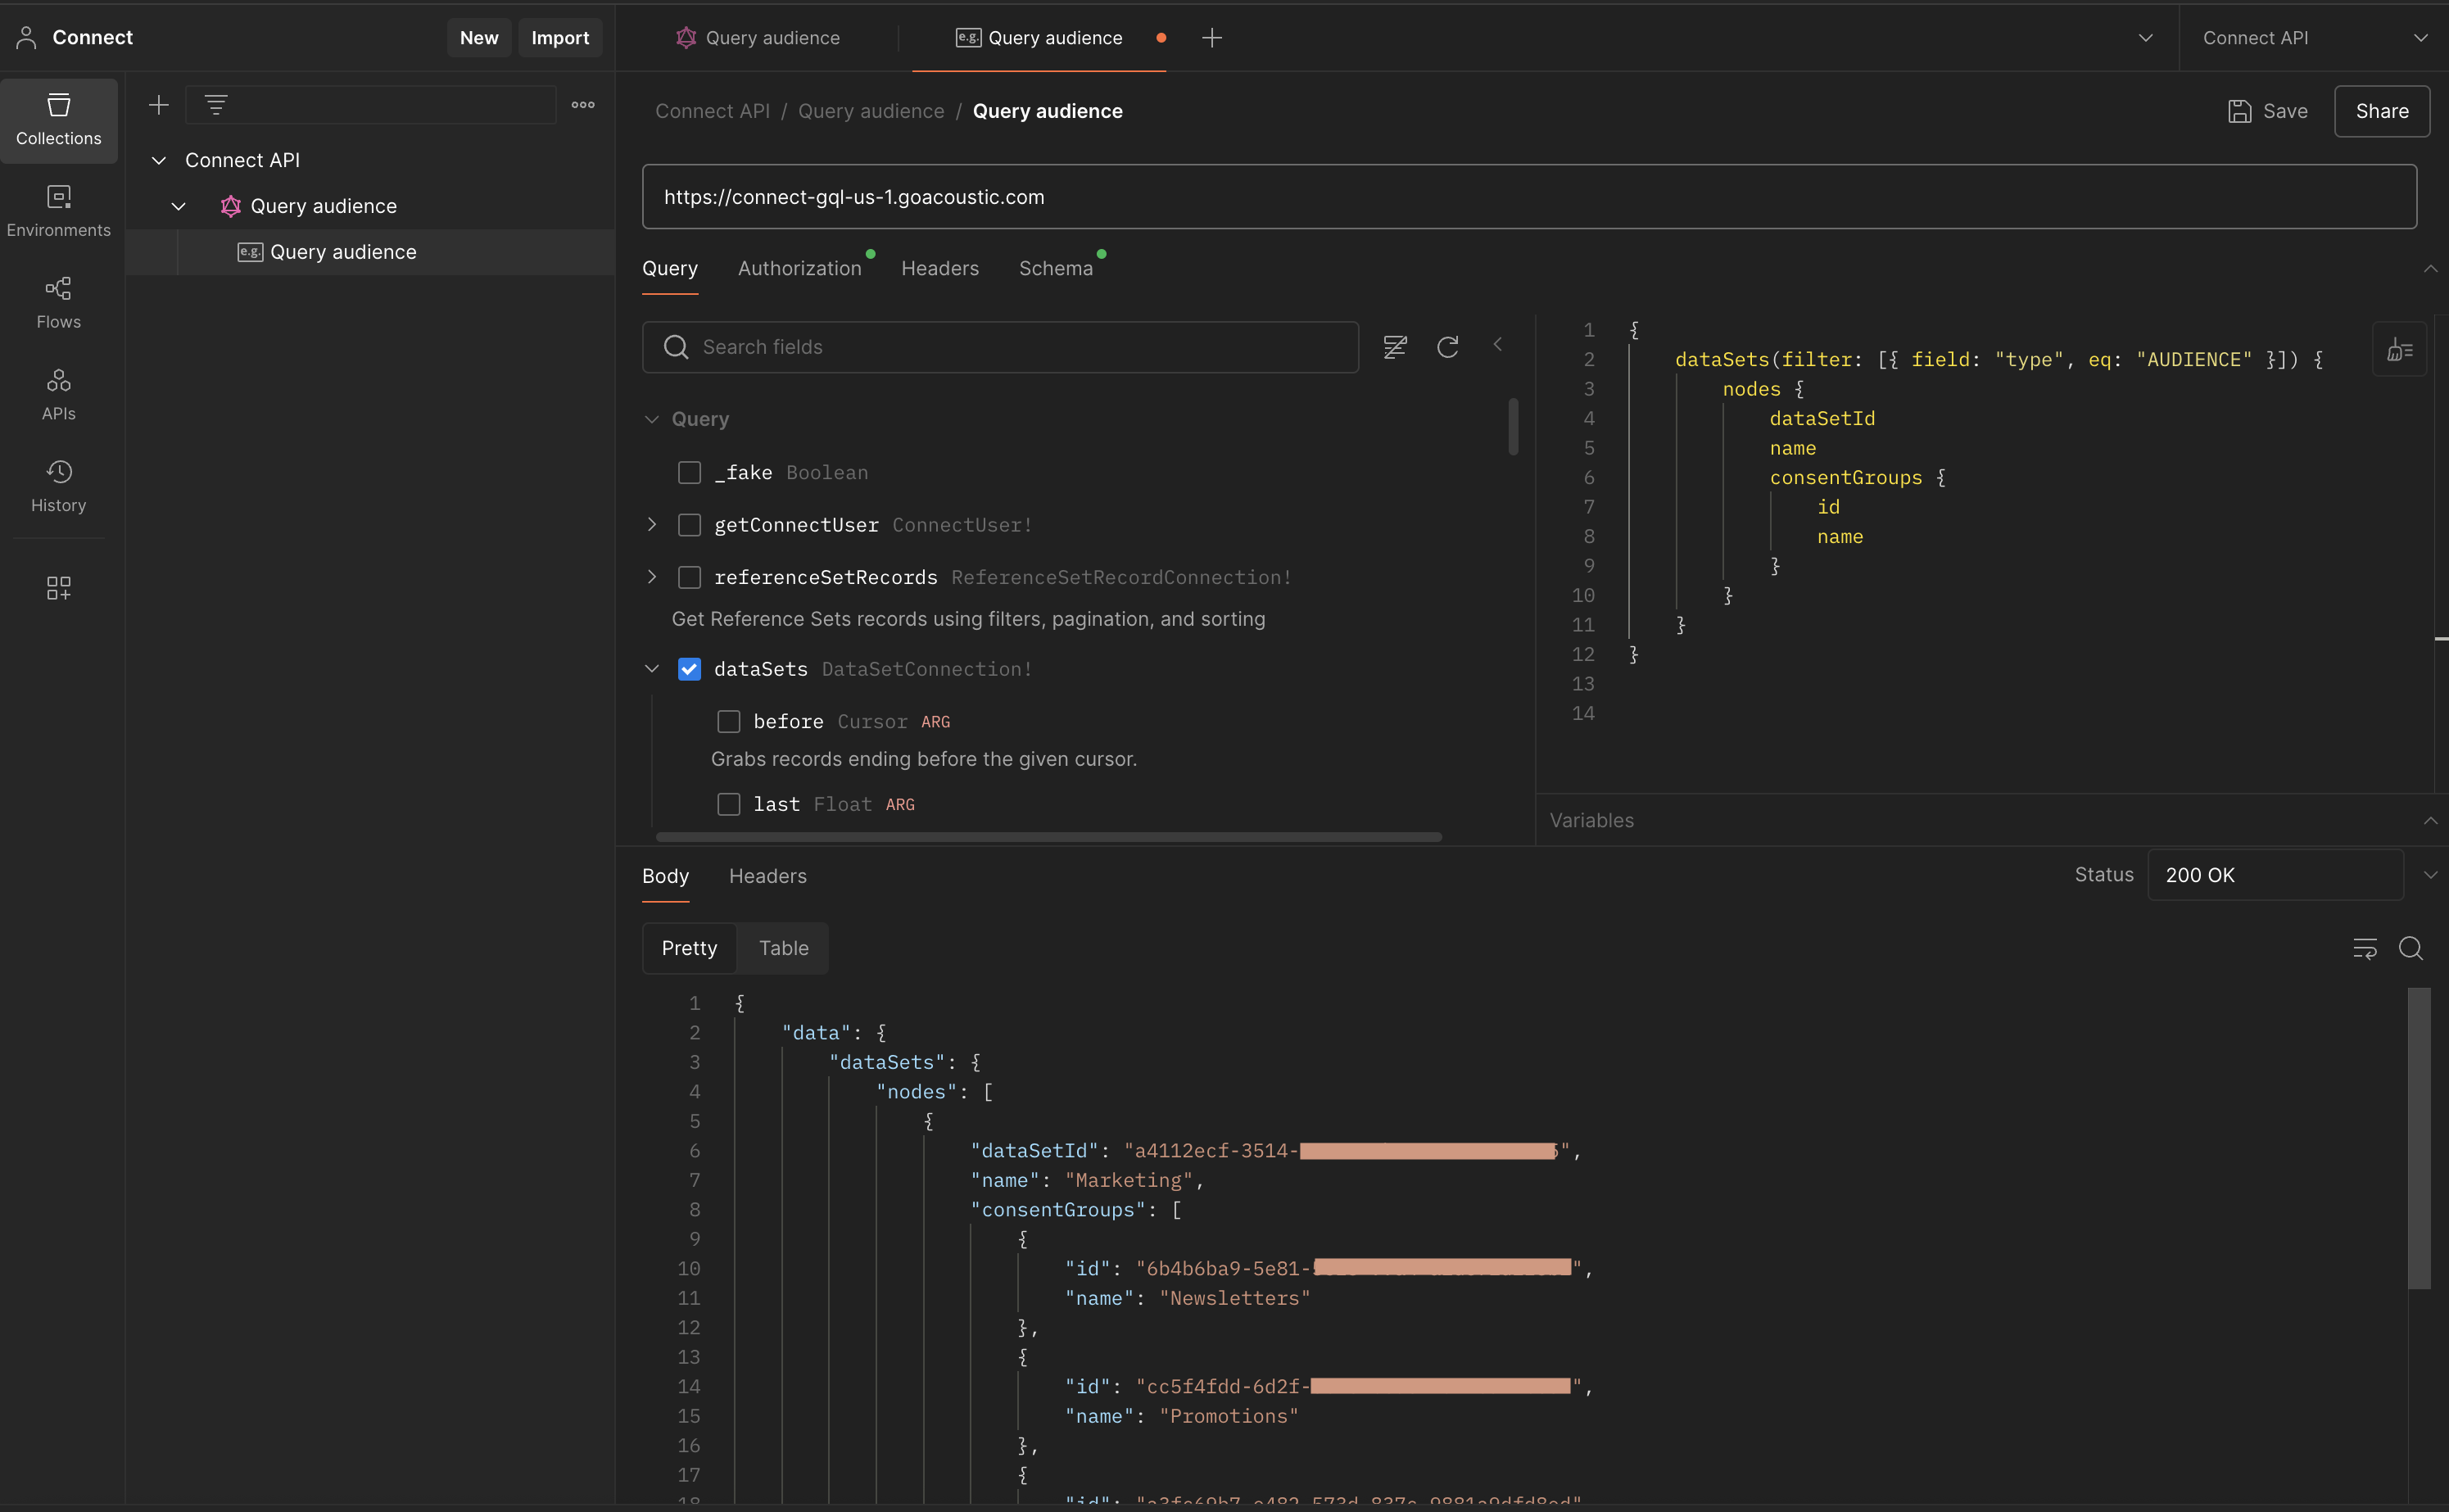Click the magnifier icon in Search fields
This screenshot has height=1512, width=2449.
click(x=676, y=347)
